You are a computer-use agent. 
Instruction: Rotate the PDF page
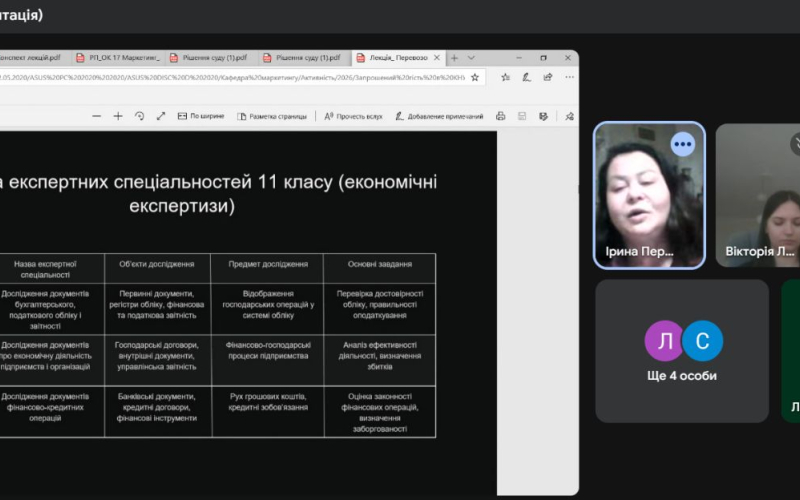[x=139, y=116]
